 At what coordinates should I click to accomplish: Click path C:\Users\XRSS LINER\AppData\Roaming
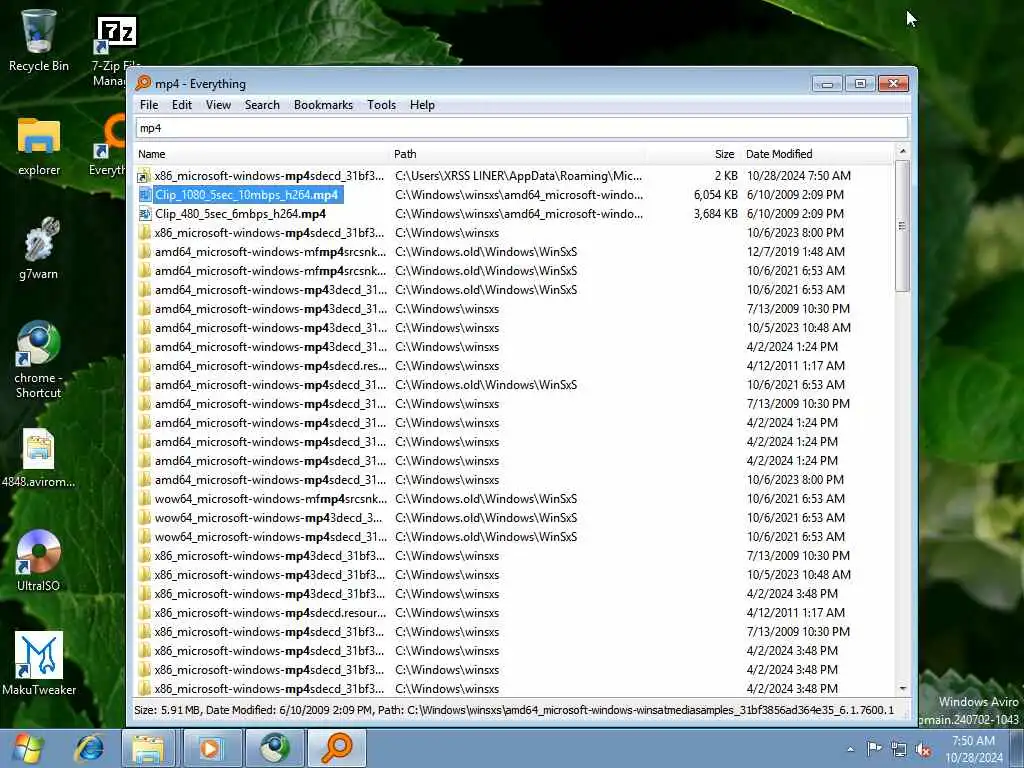[x=519, y=176]
